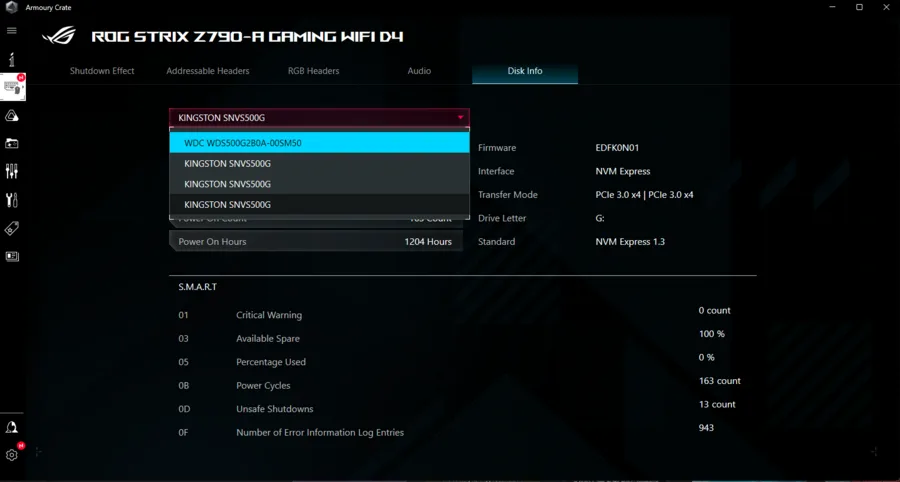Switch to the Addressable Headers tab
The image size is (900, 482).
[208, 71]
